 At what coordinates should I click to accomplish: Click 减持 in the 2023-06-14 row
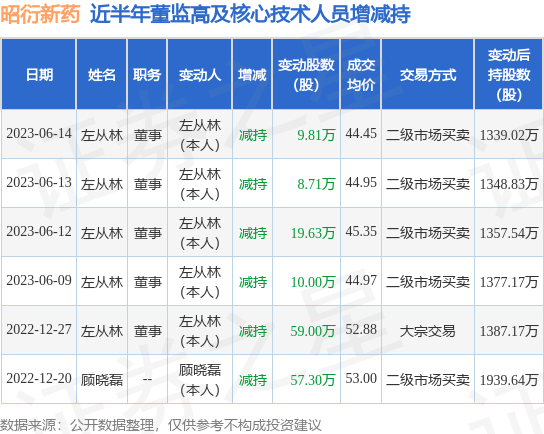(x=253, y=135)
